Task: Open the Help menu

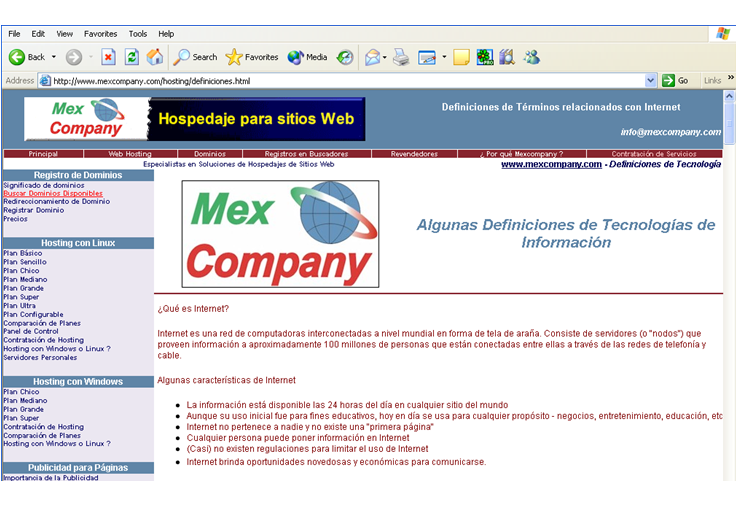Action: pyautogui.click(x=166, y=34)
